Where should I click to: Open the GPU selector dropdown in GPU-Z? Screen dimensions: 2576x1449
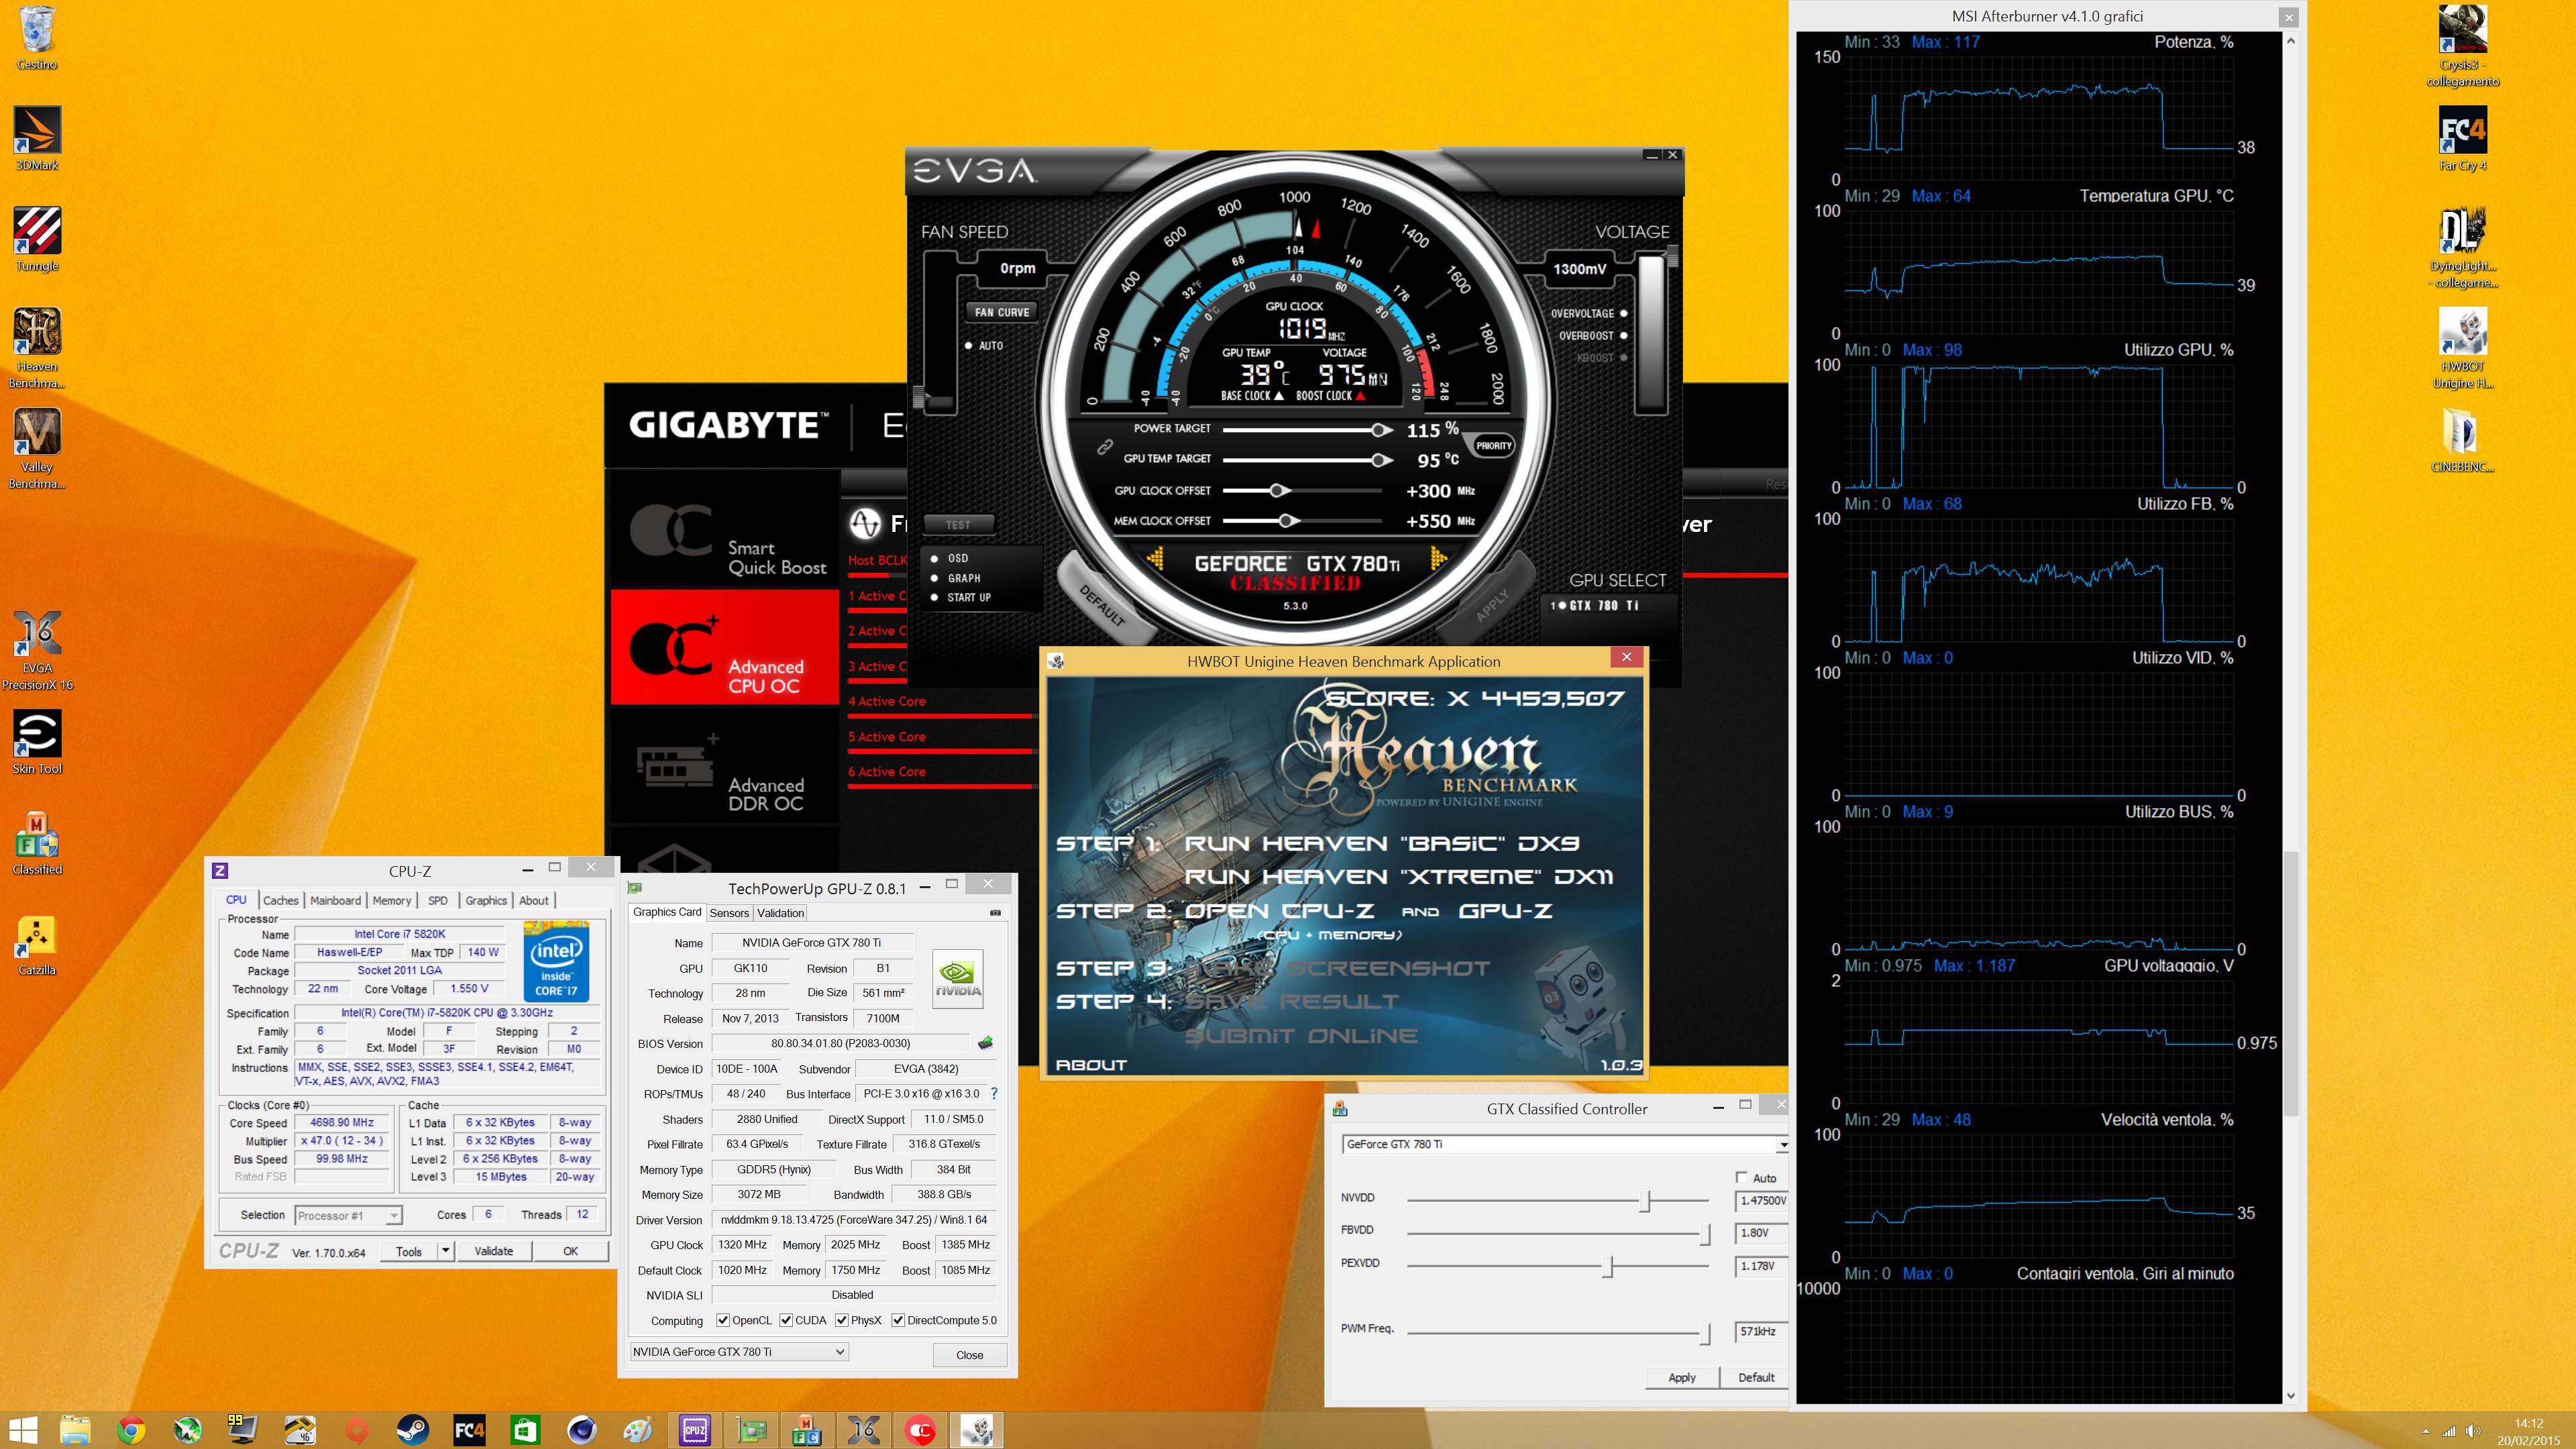(739, 1351)
